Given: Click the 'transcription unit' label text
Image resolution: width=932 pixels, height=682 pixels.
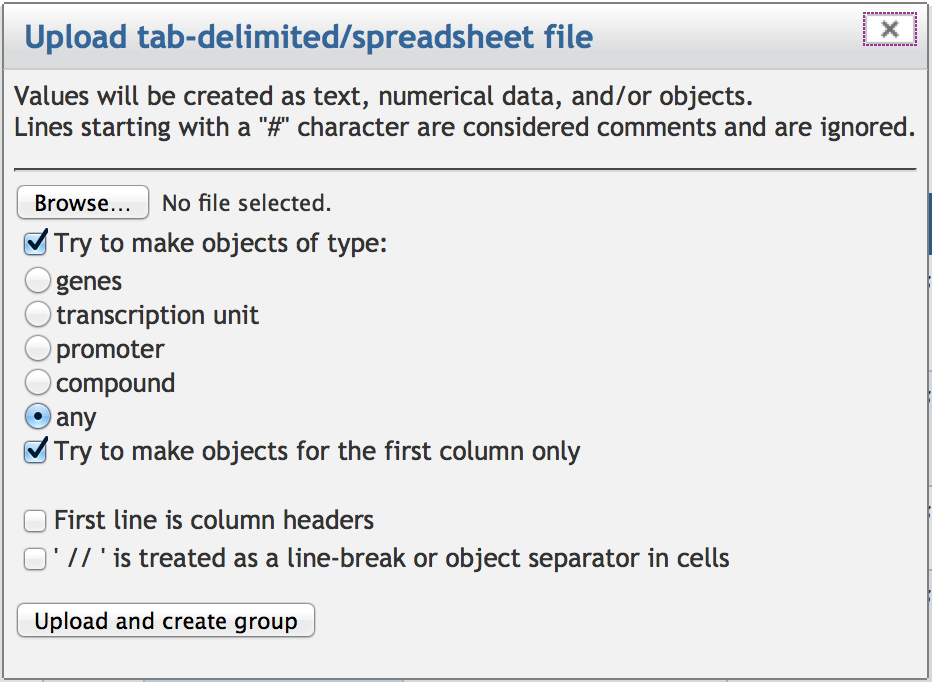Looking at the screenshot, I should tap(157, 316).
